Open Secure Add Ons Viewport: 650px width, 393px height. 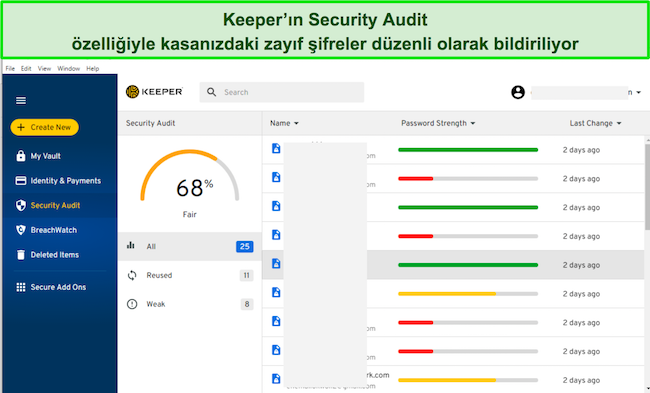point(58,287)
